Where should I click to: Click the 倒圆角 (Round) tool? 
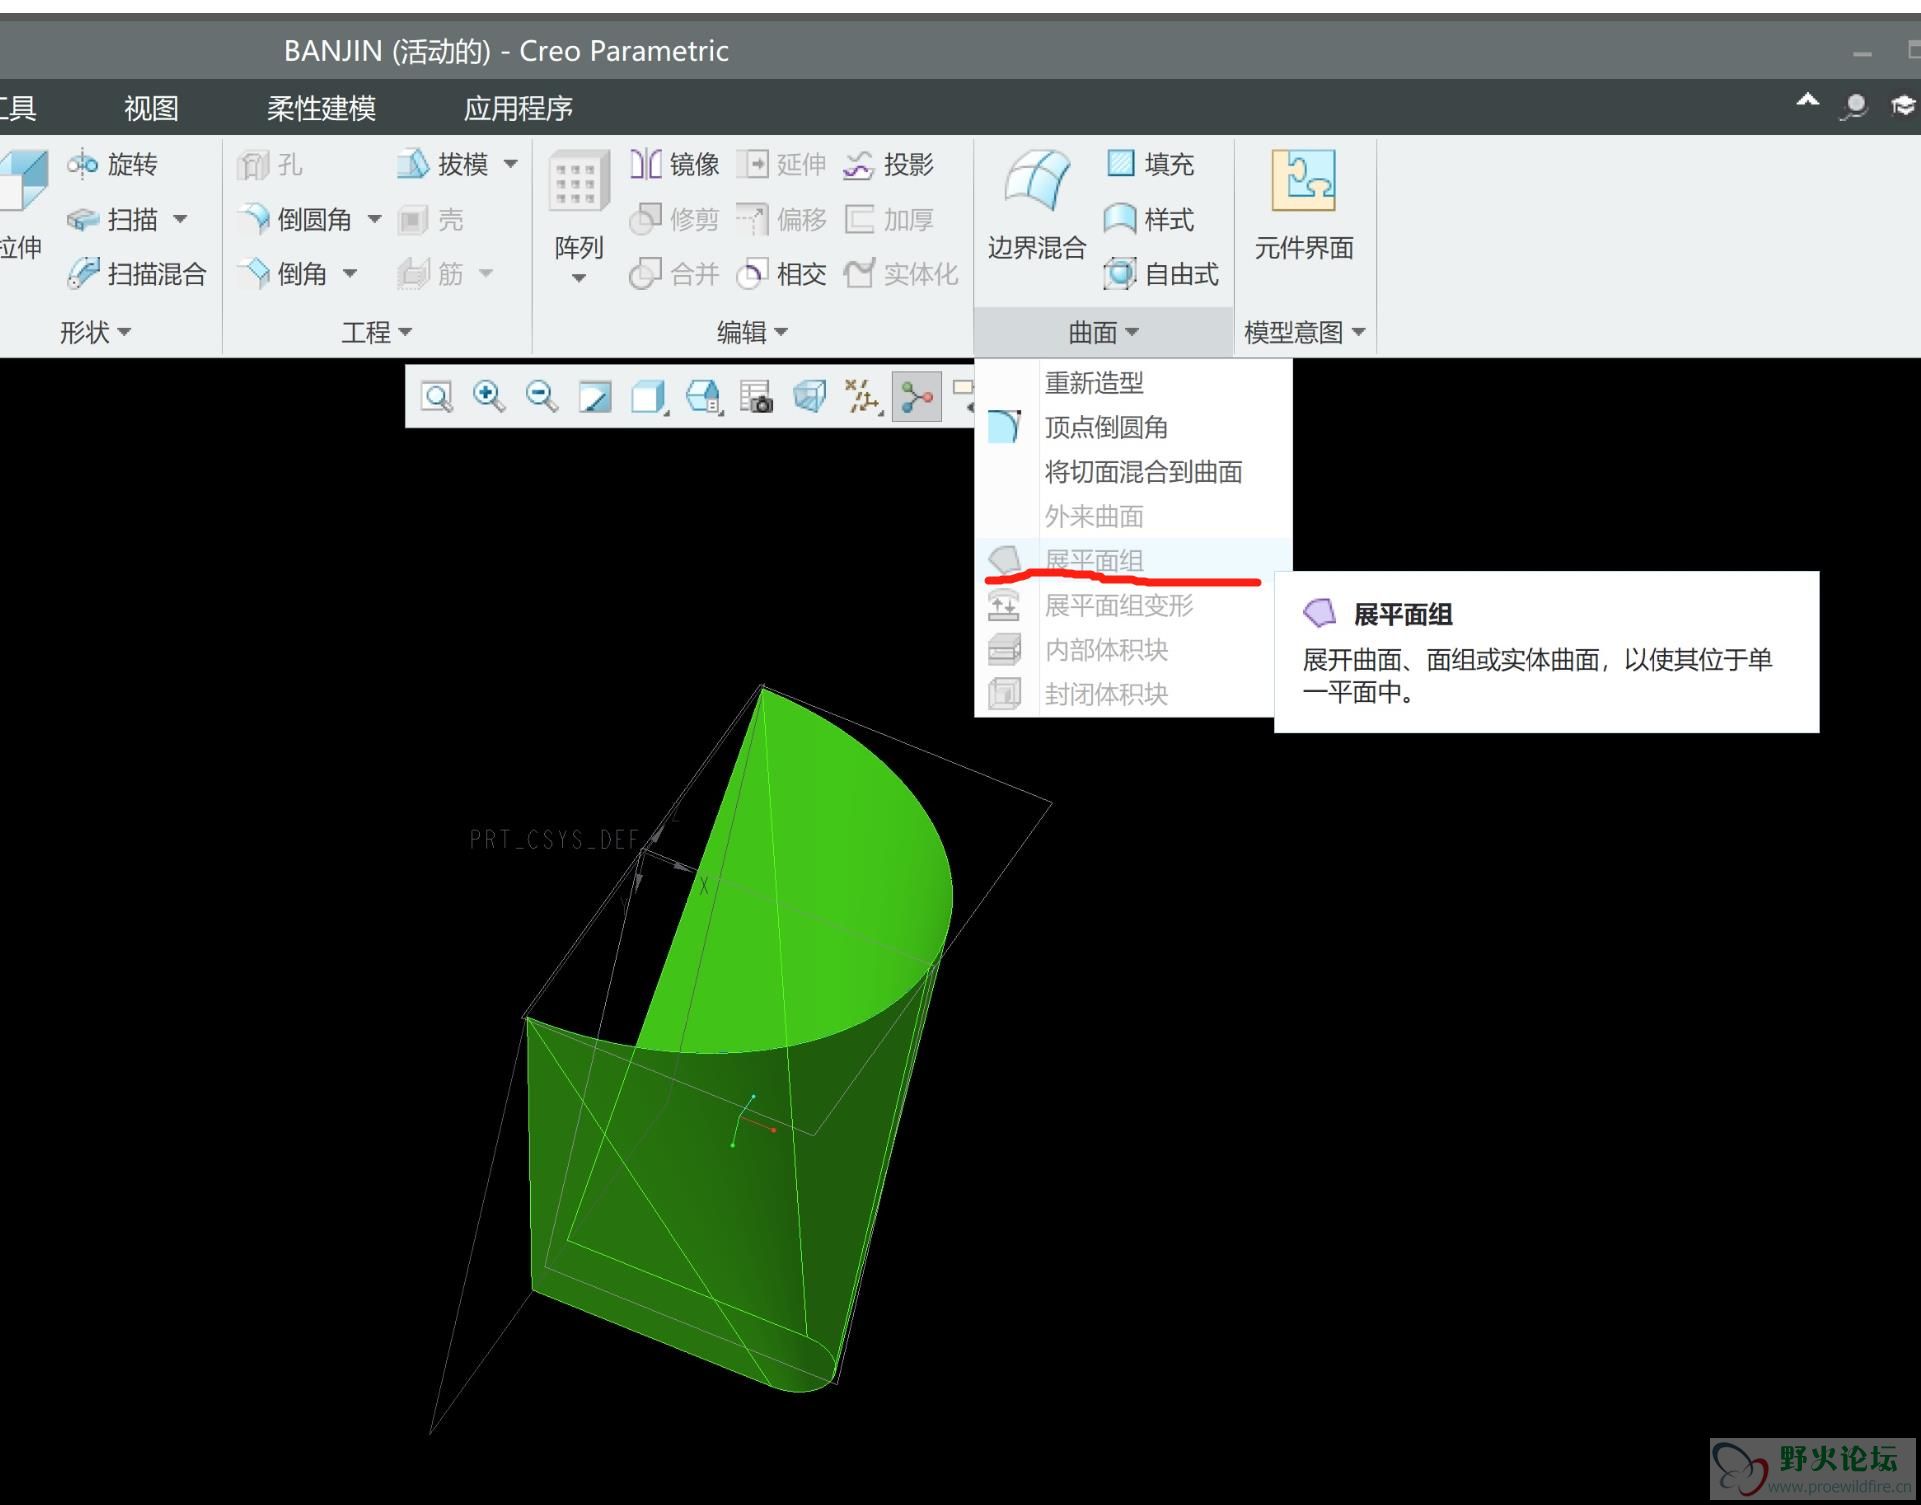295,219
